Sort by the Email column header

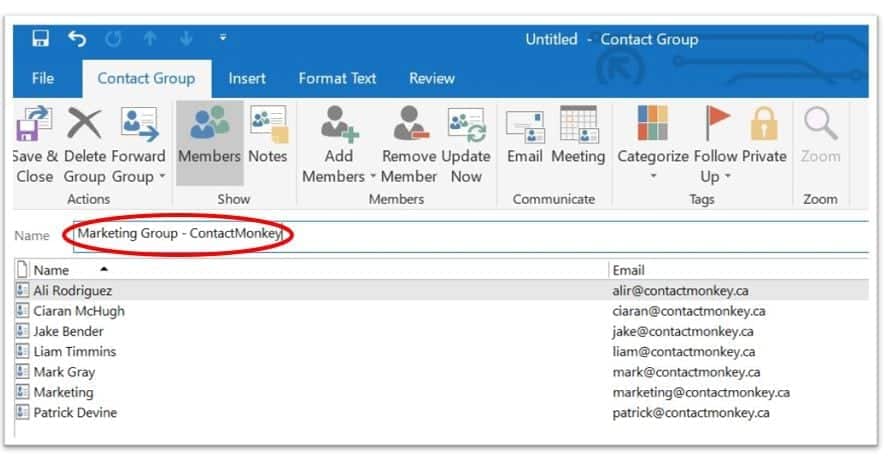coord(629,270)
